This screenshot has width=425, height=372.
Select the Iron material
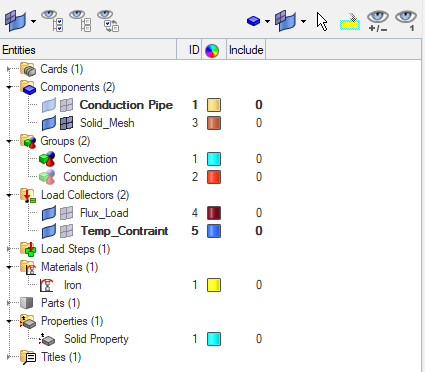coord(73,285)
